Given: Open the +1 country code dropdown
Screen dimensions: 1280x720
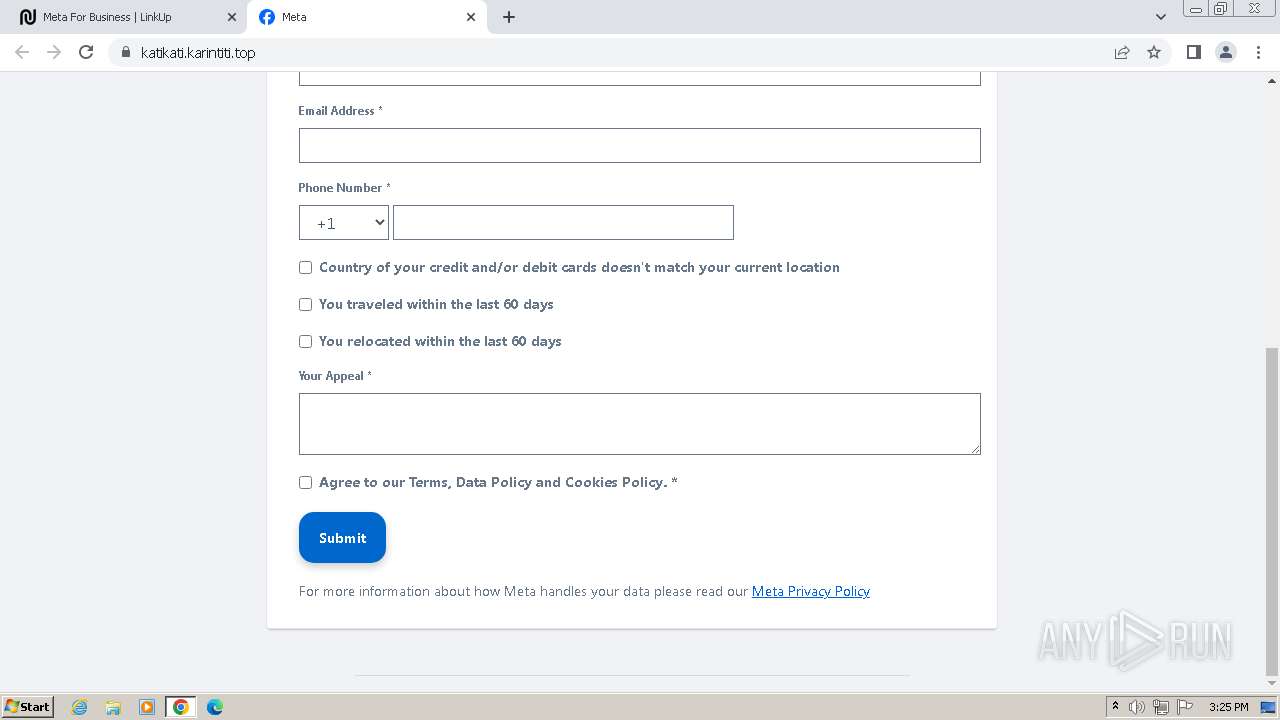Looking at the screenshot, I should [344, 223].
